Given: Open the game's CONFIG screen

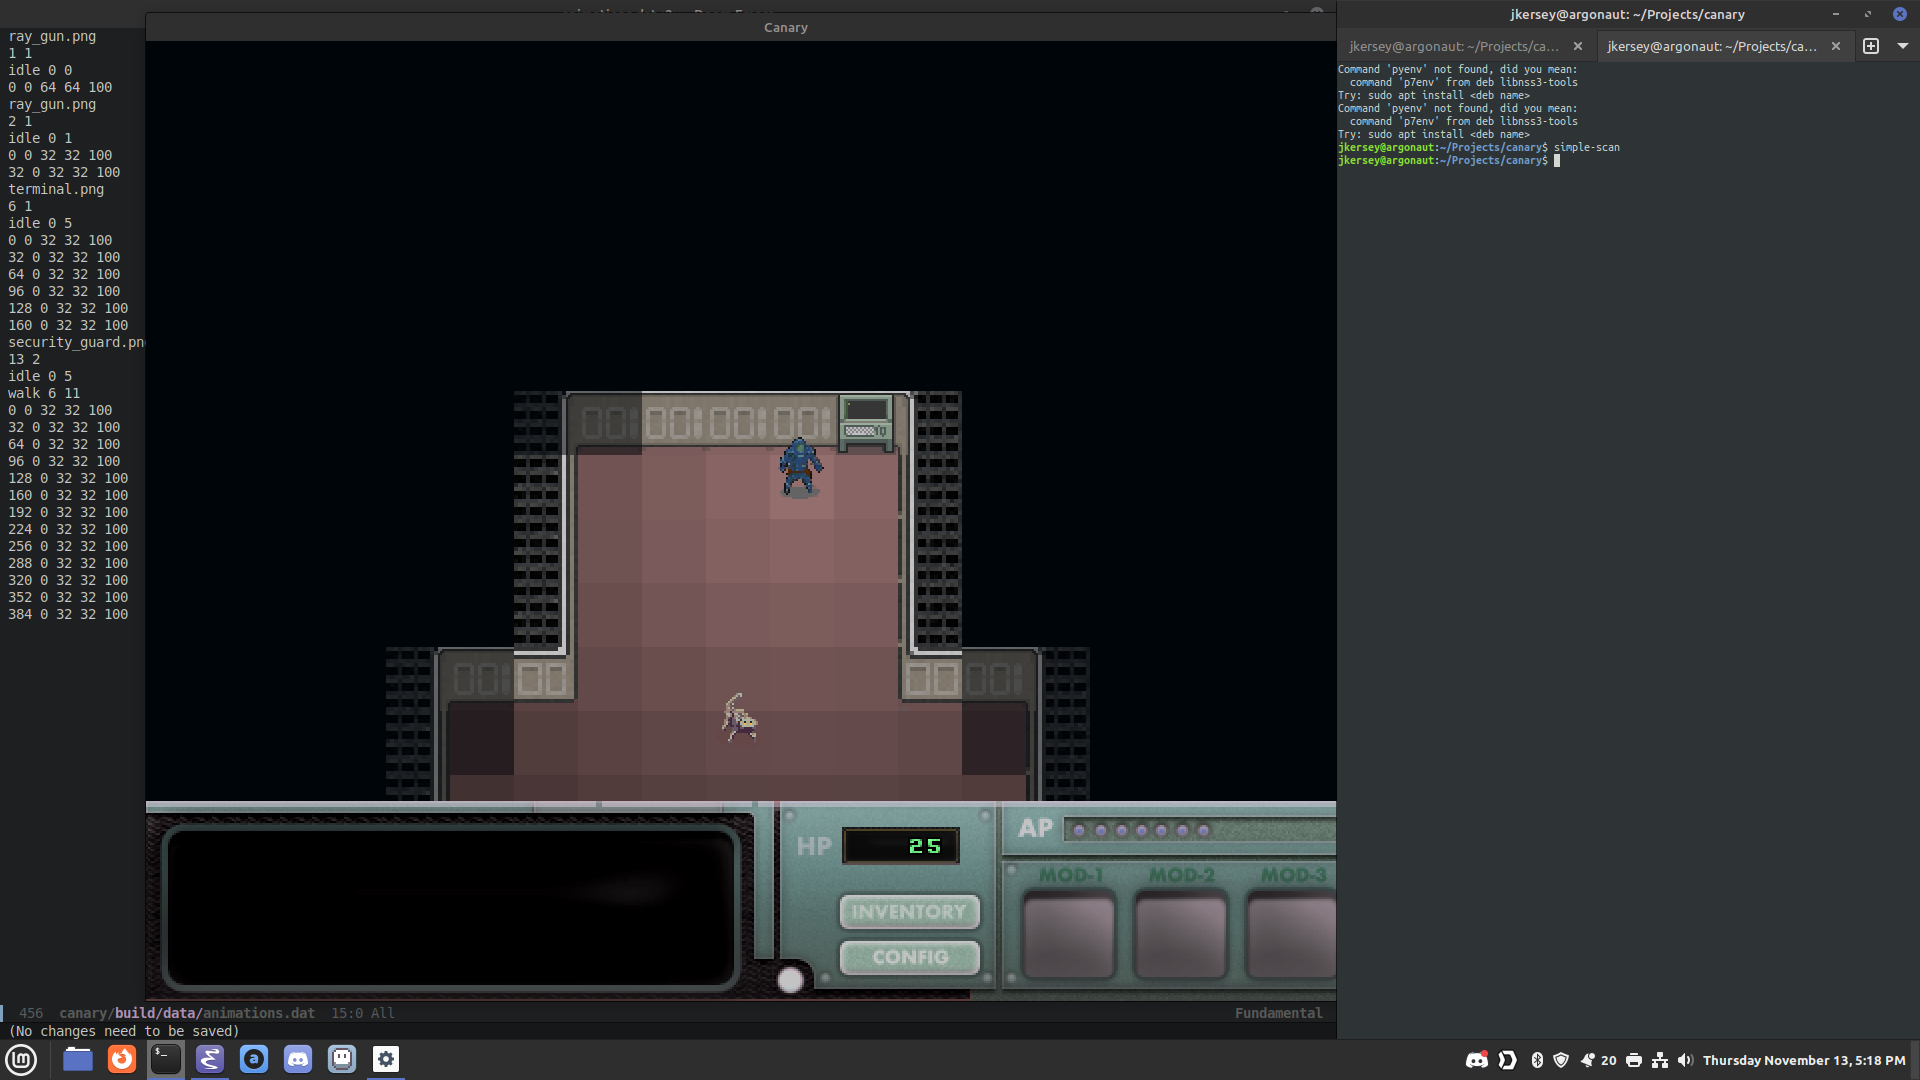Looking at the screenshot, I should click(x=909, y=957).
